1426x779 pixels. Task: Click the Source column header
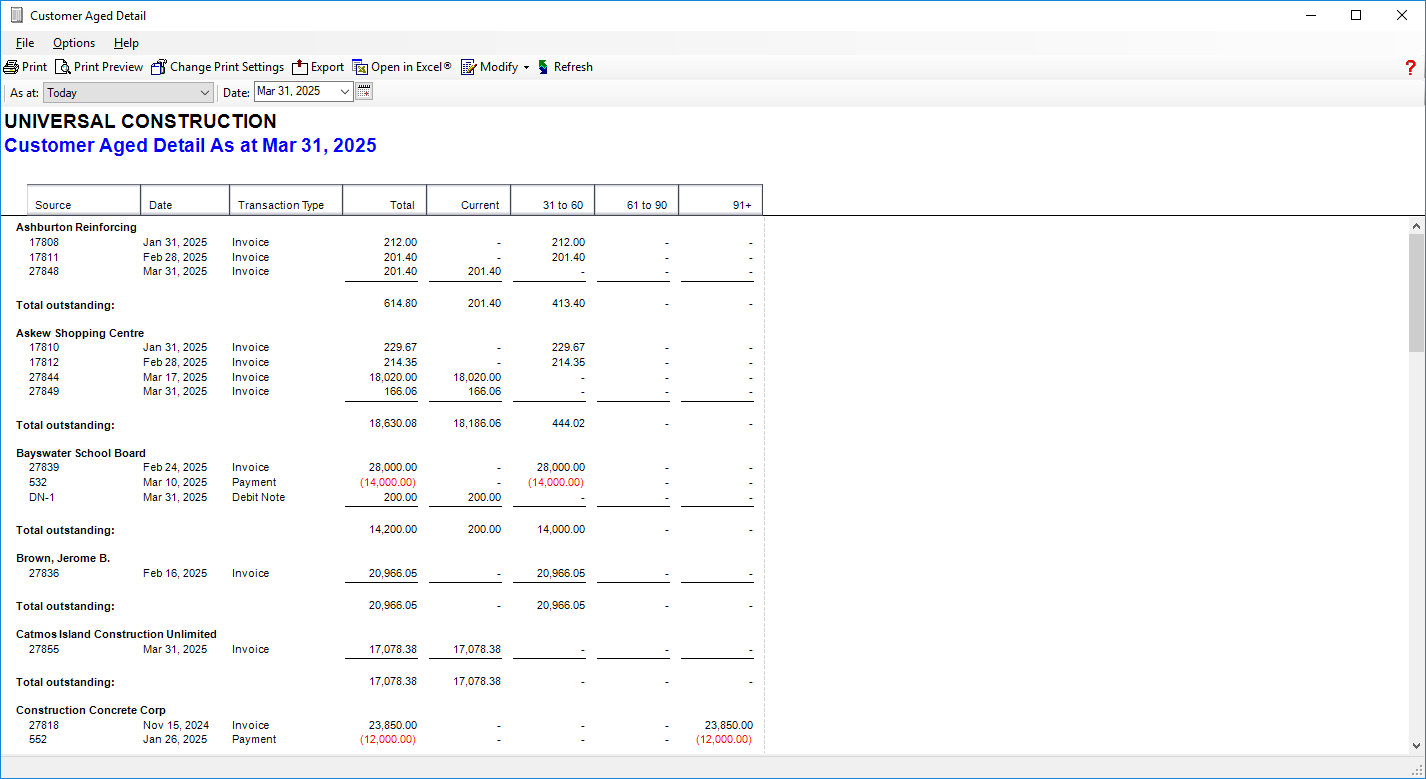click(x=84, y=199)
